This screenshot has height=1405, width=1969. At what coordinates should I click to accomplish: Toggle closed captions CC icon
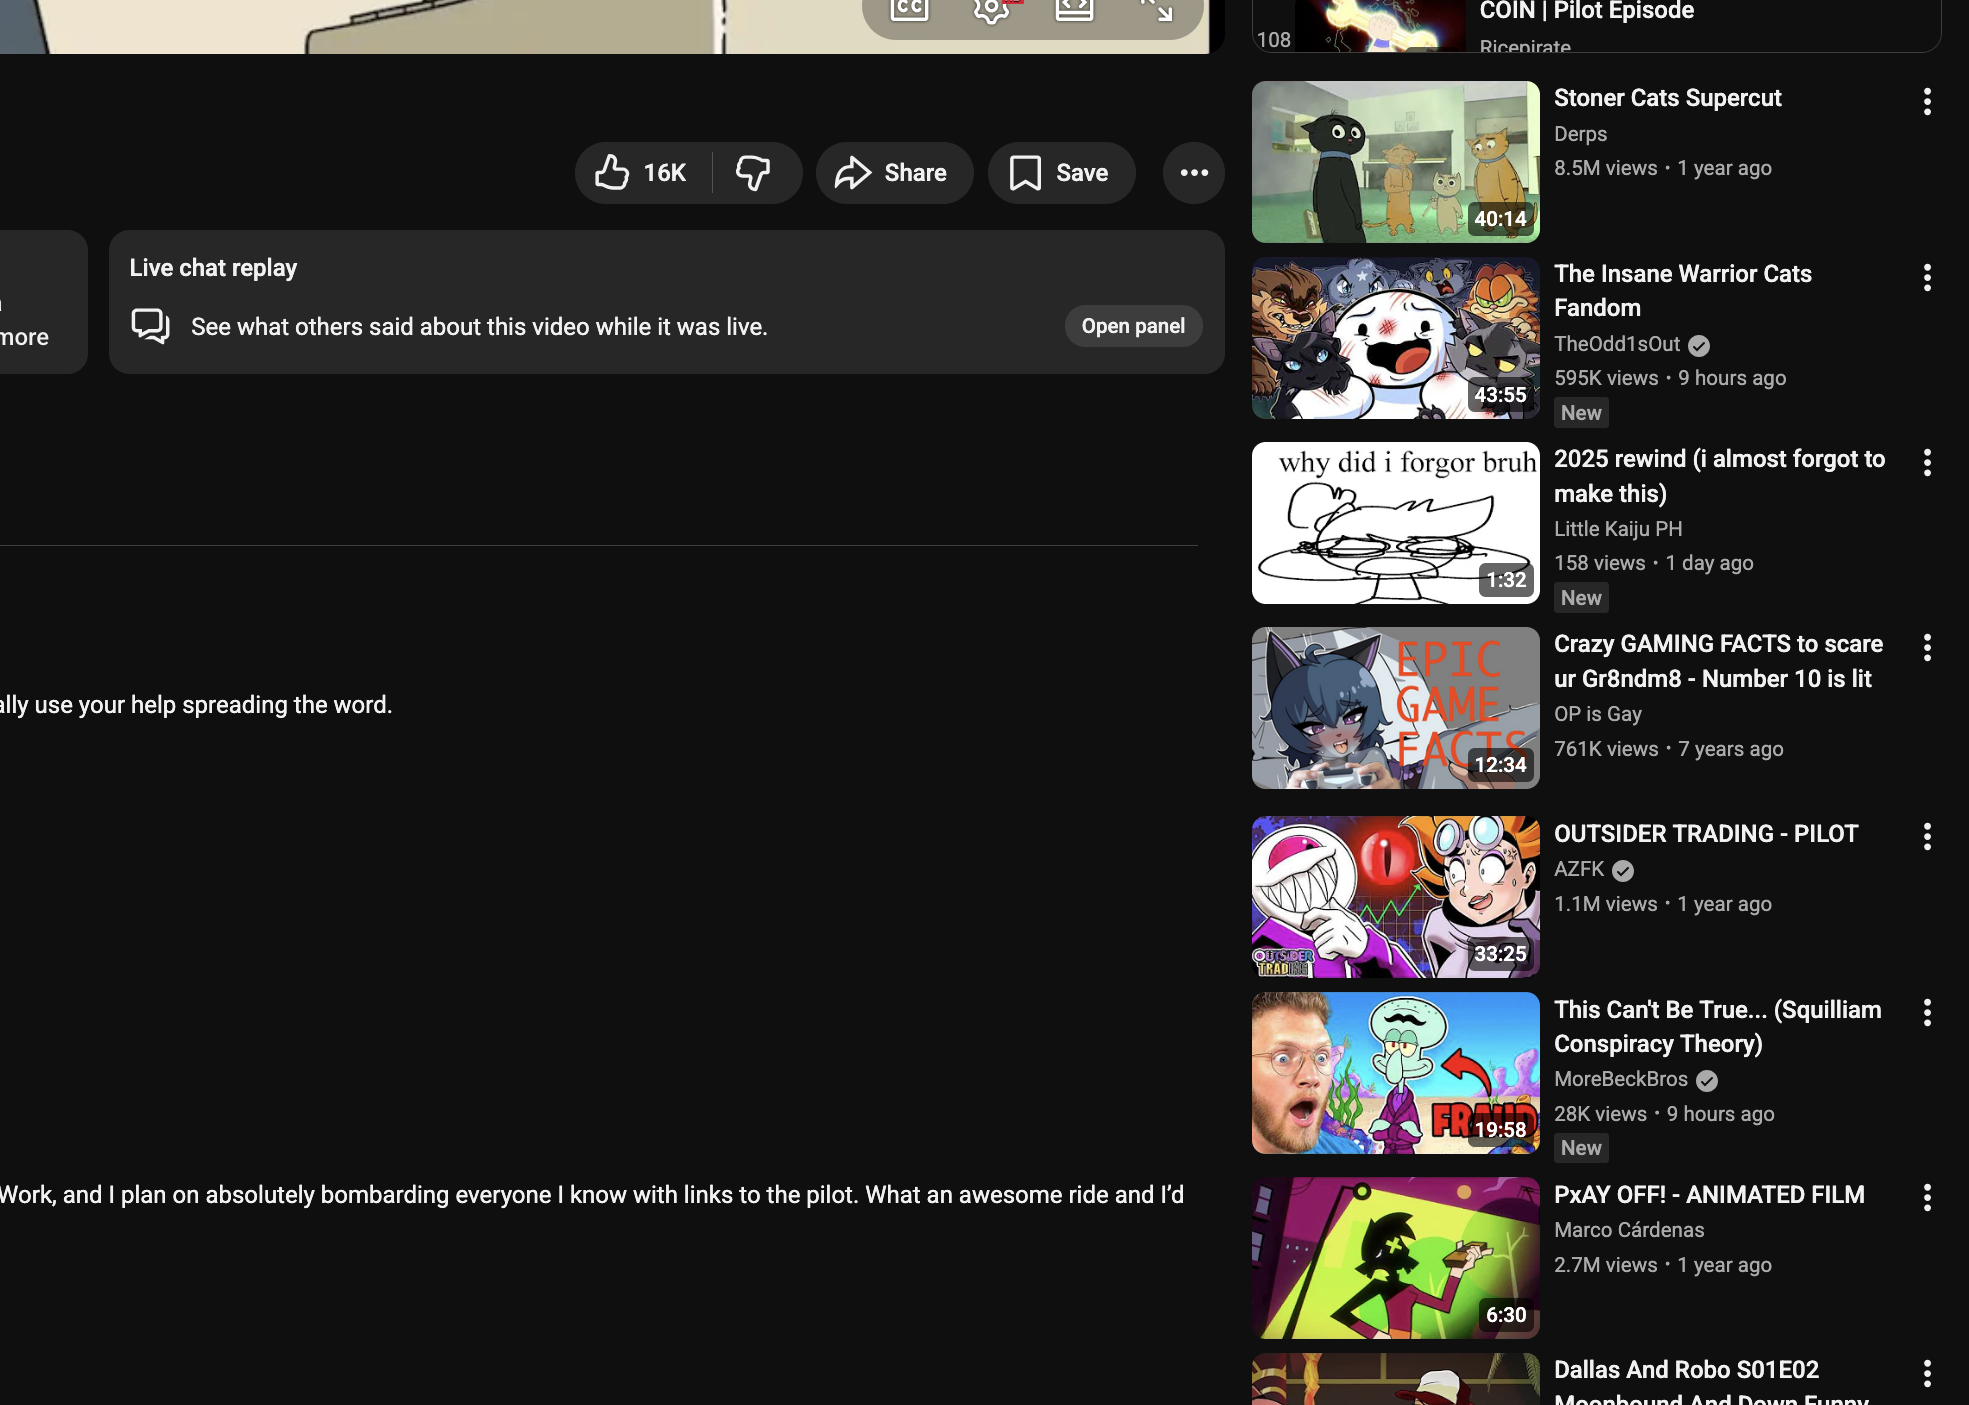coord(909,9)
